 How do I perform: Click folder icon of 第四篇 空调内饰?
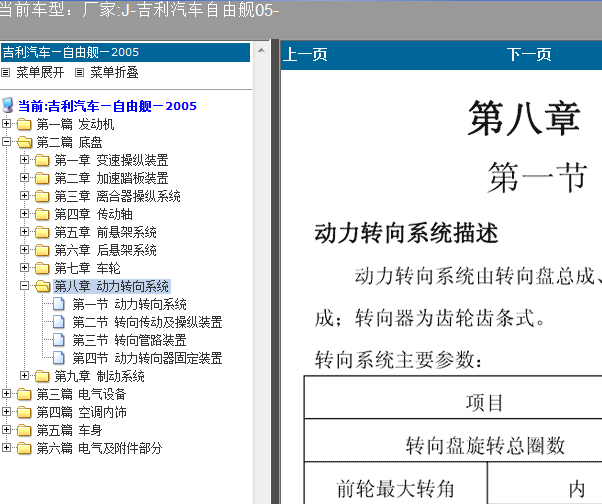click(24, 412)
